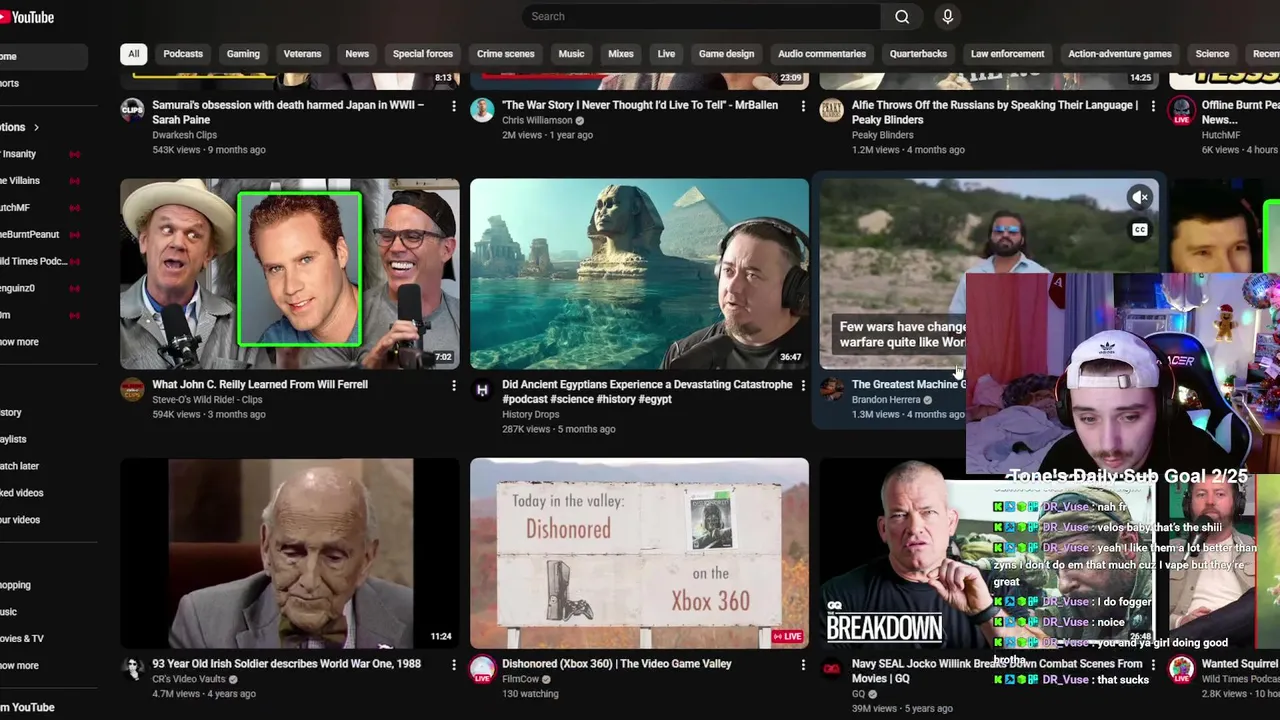Open Brandon Herrera channel avatar
This screenshot has height=720, width=1280.
[832, 389]
